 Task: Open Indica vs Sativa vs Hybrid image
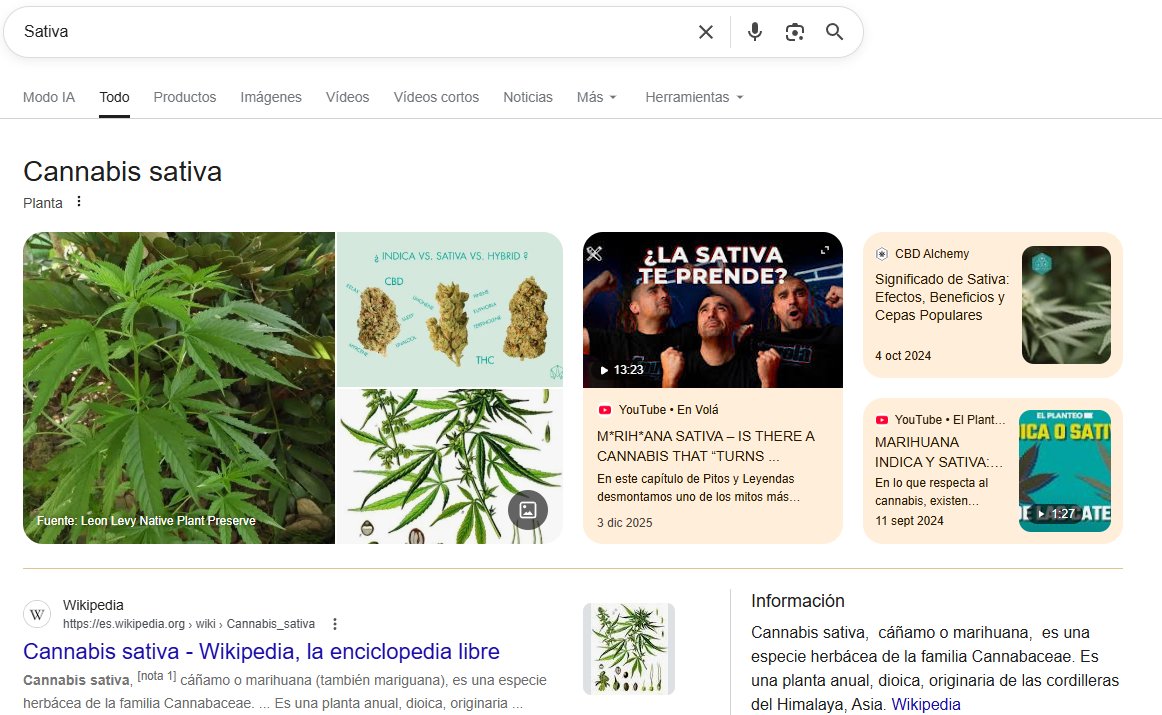pos(450,310)
